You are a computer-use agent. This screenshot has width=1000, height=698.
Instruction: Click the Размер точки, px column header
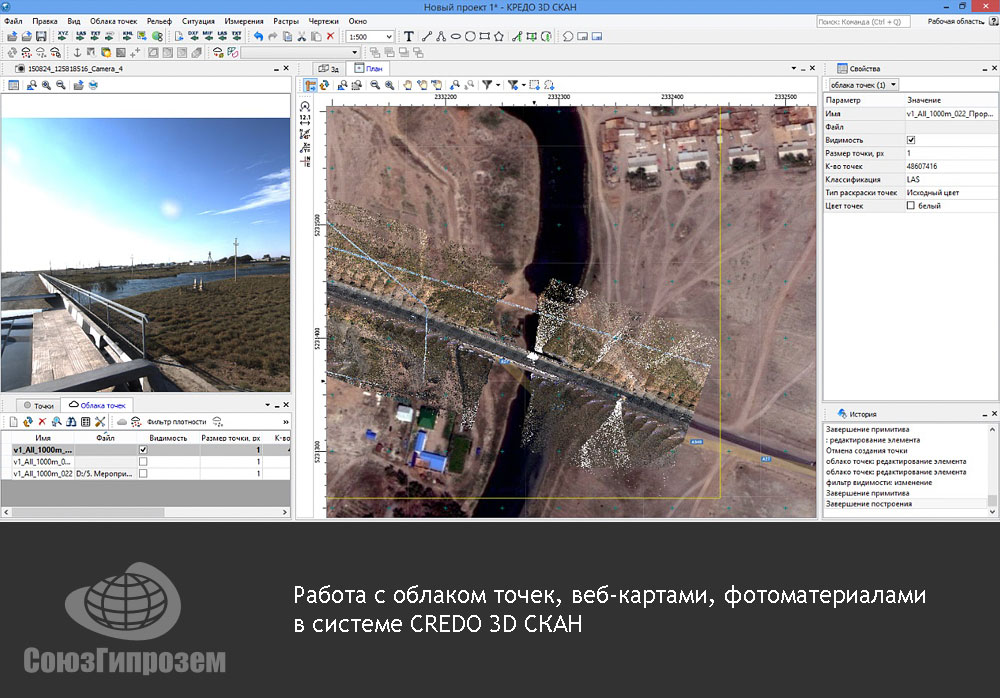pos(231,438)
